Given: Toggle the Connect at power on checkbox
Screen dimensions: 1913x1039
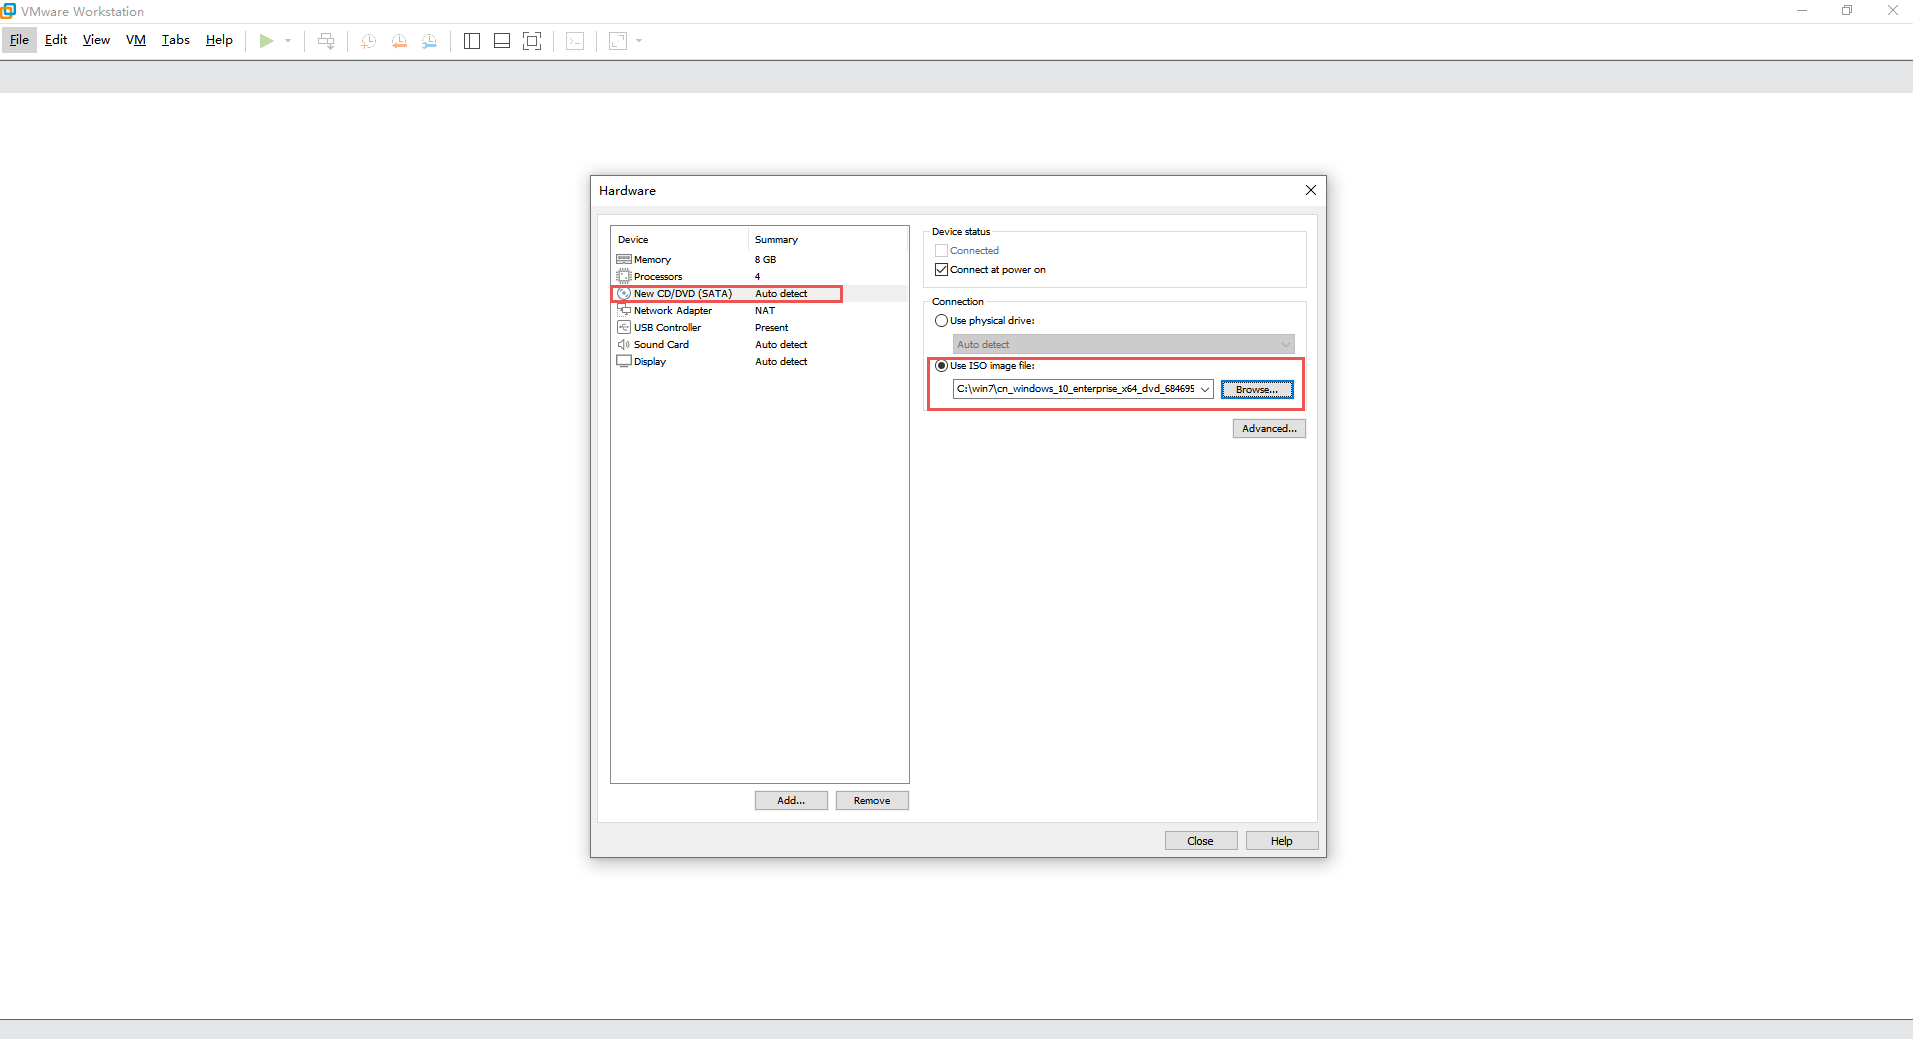Looking at the screenshot, I should (941, 269).
